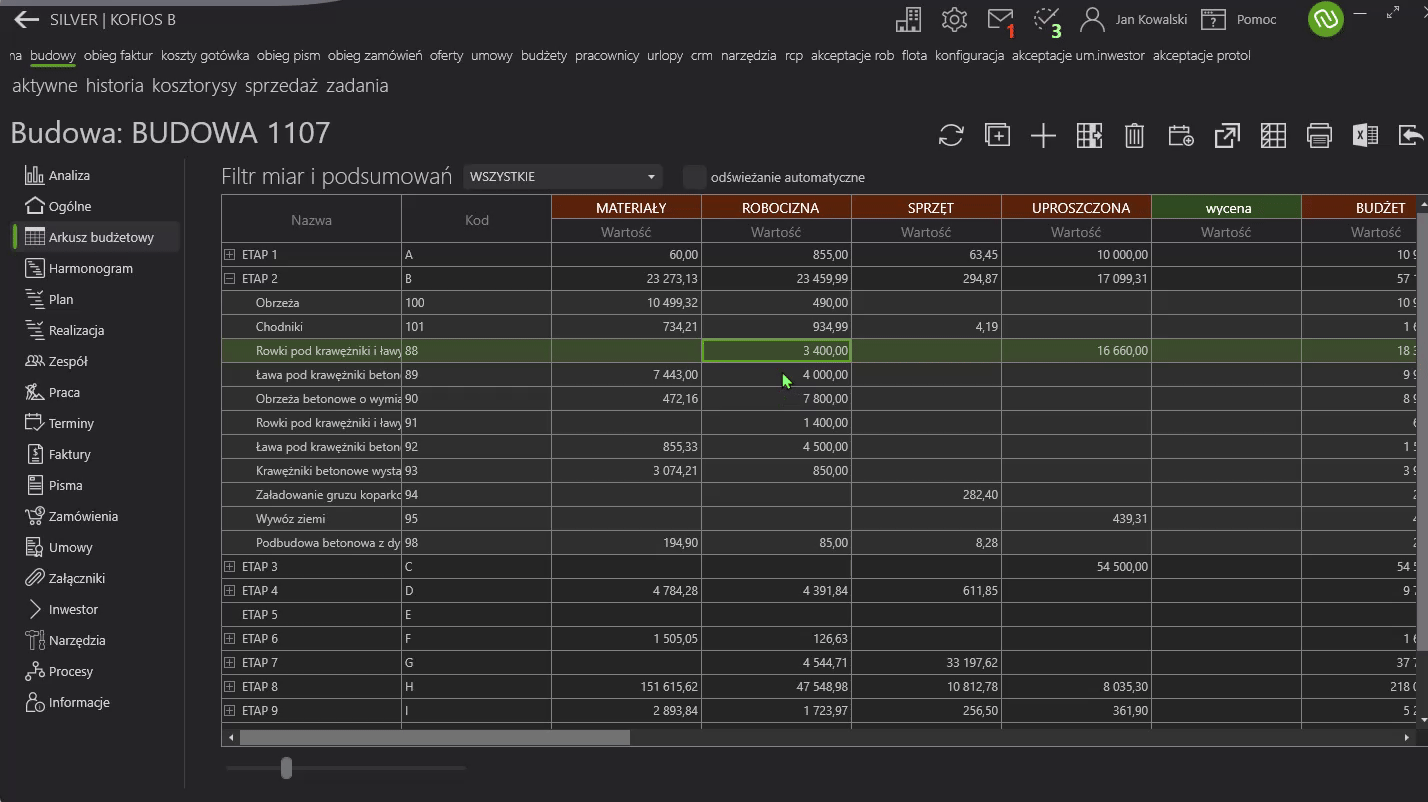Expand the ETAP 7 row
1428x802 pixels.
(229, 663)
